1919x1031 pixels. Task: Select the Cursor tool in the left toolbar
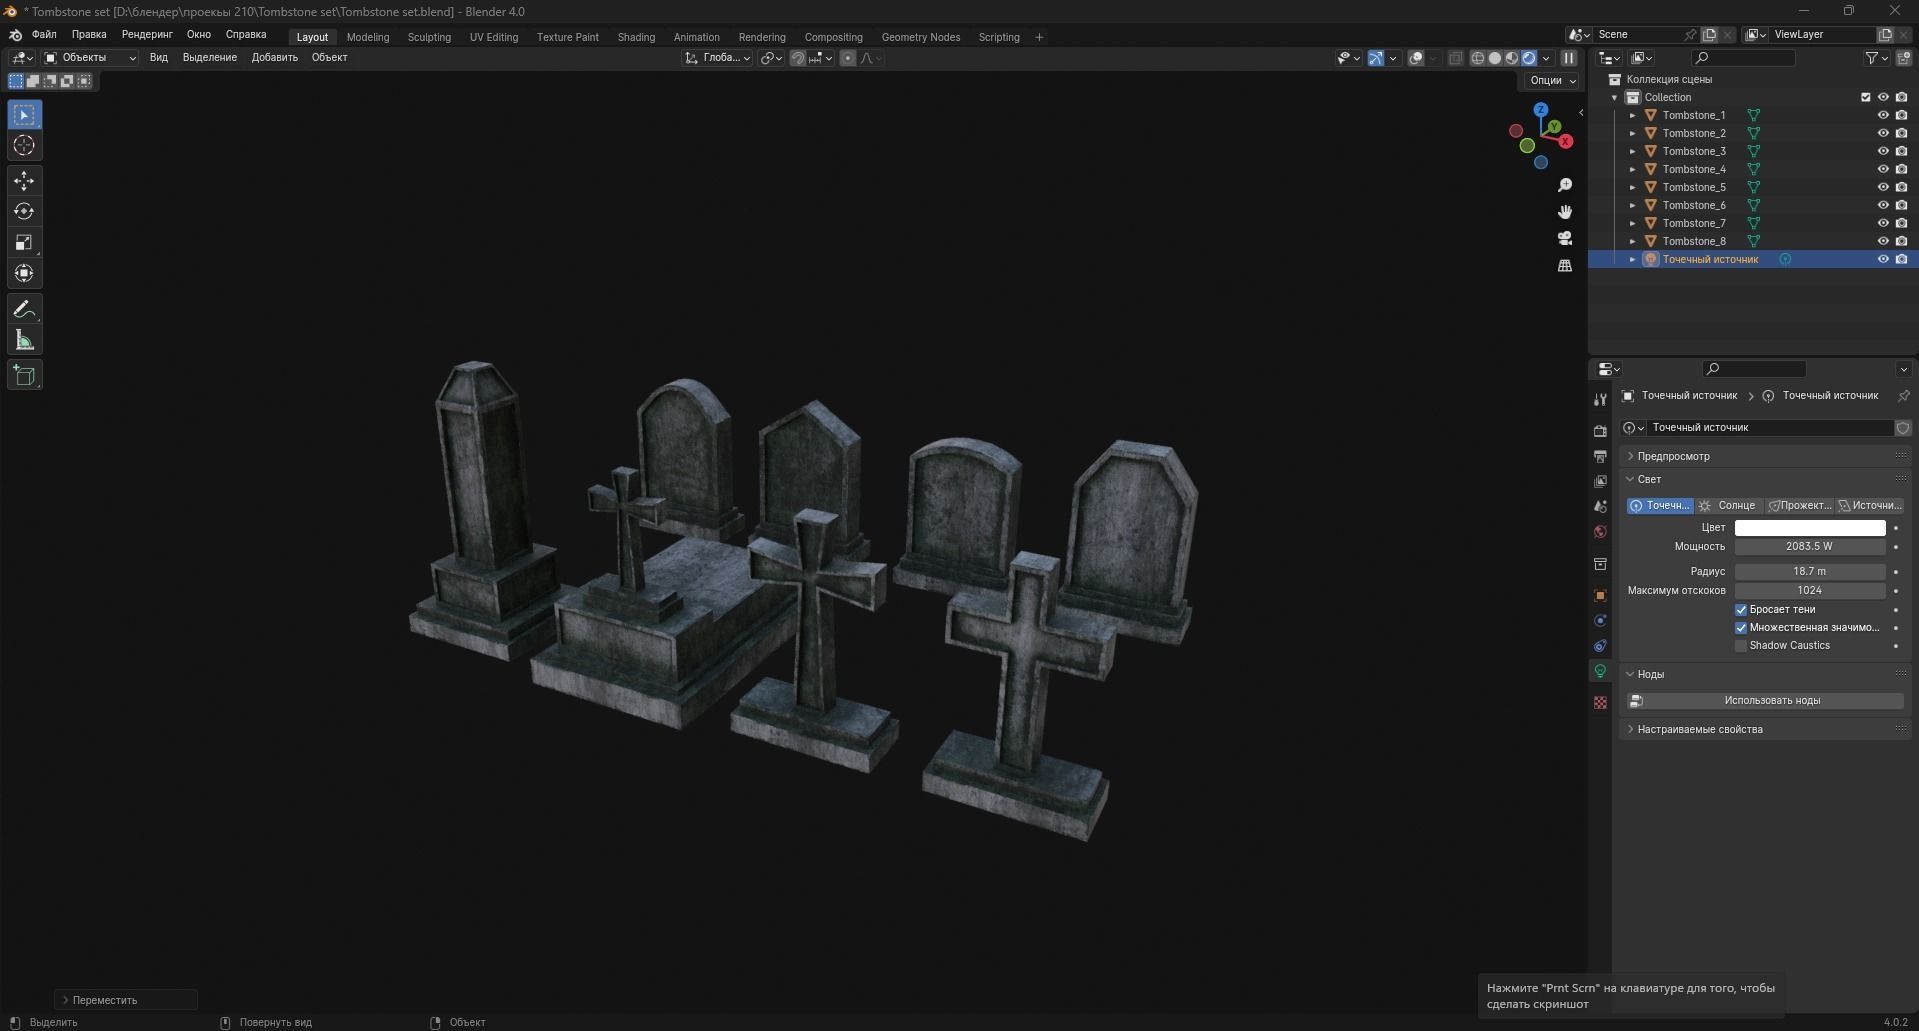pyautogui.click(x=24, y=146)
